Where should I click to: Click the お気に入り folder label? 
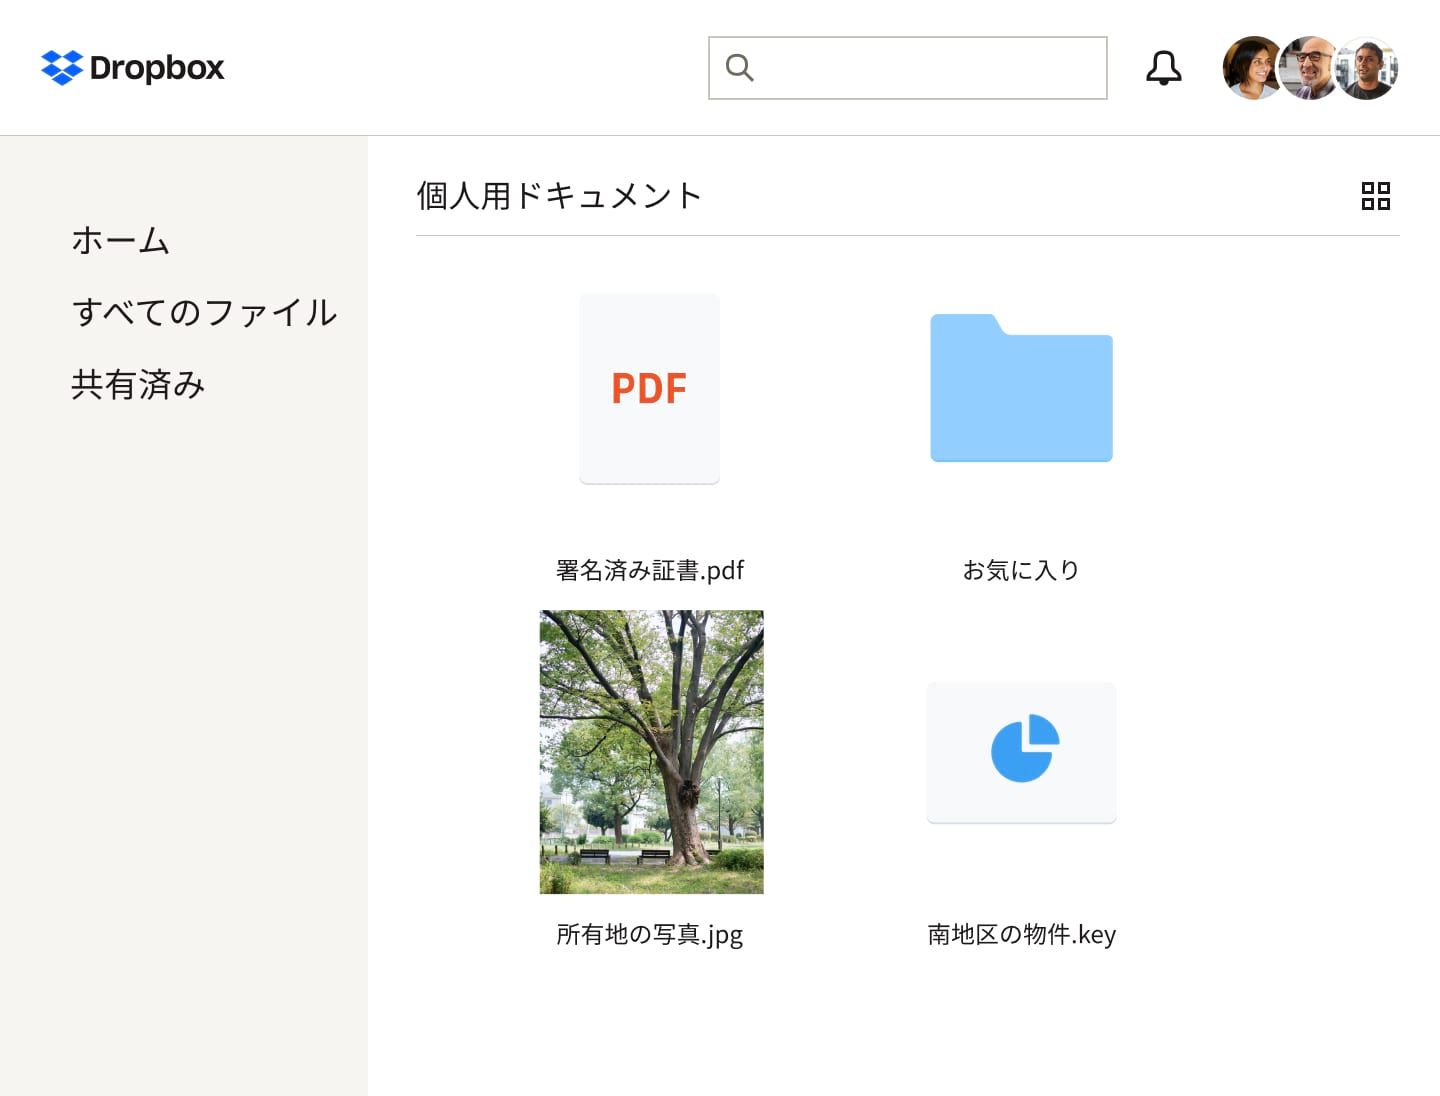click(1021, 569)
